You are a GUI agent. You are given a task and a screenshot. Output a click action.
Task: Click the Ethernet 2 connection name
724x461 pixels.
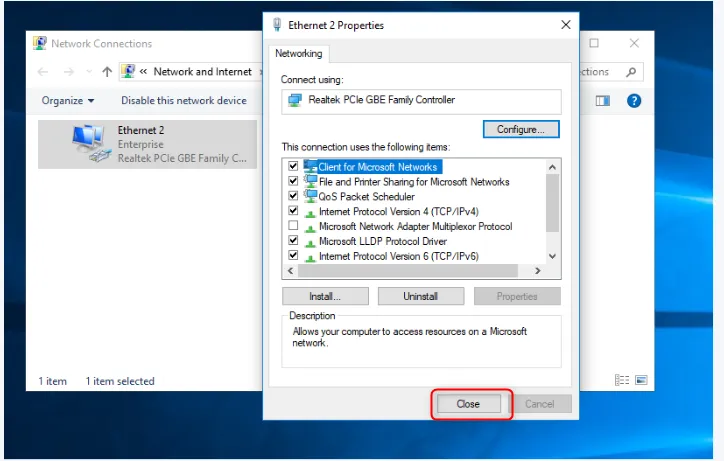point(141,130)
